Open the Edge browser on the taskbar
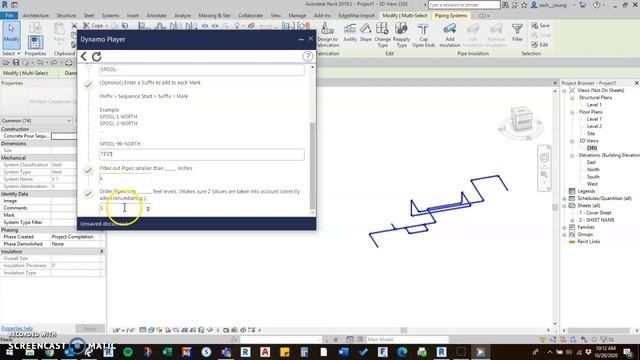The image size is (640, 360). click(402, 351)
